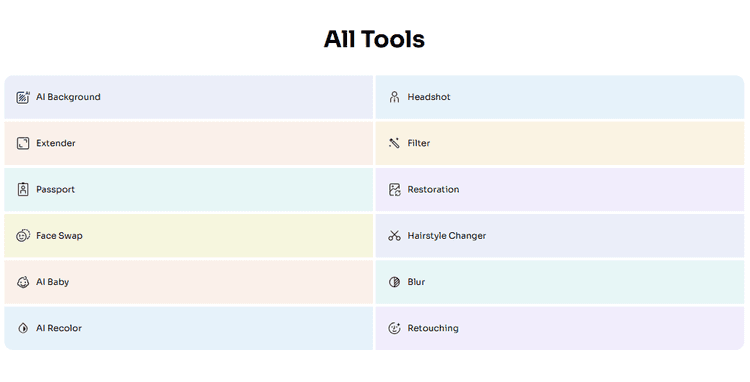
Task: Open the Hairstyle Changer tool link
Action: (447, 236)
